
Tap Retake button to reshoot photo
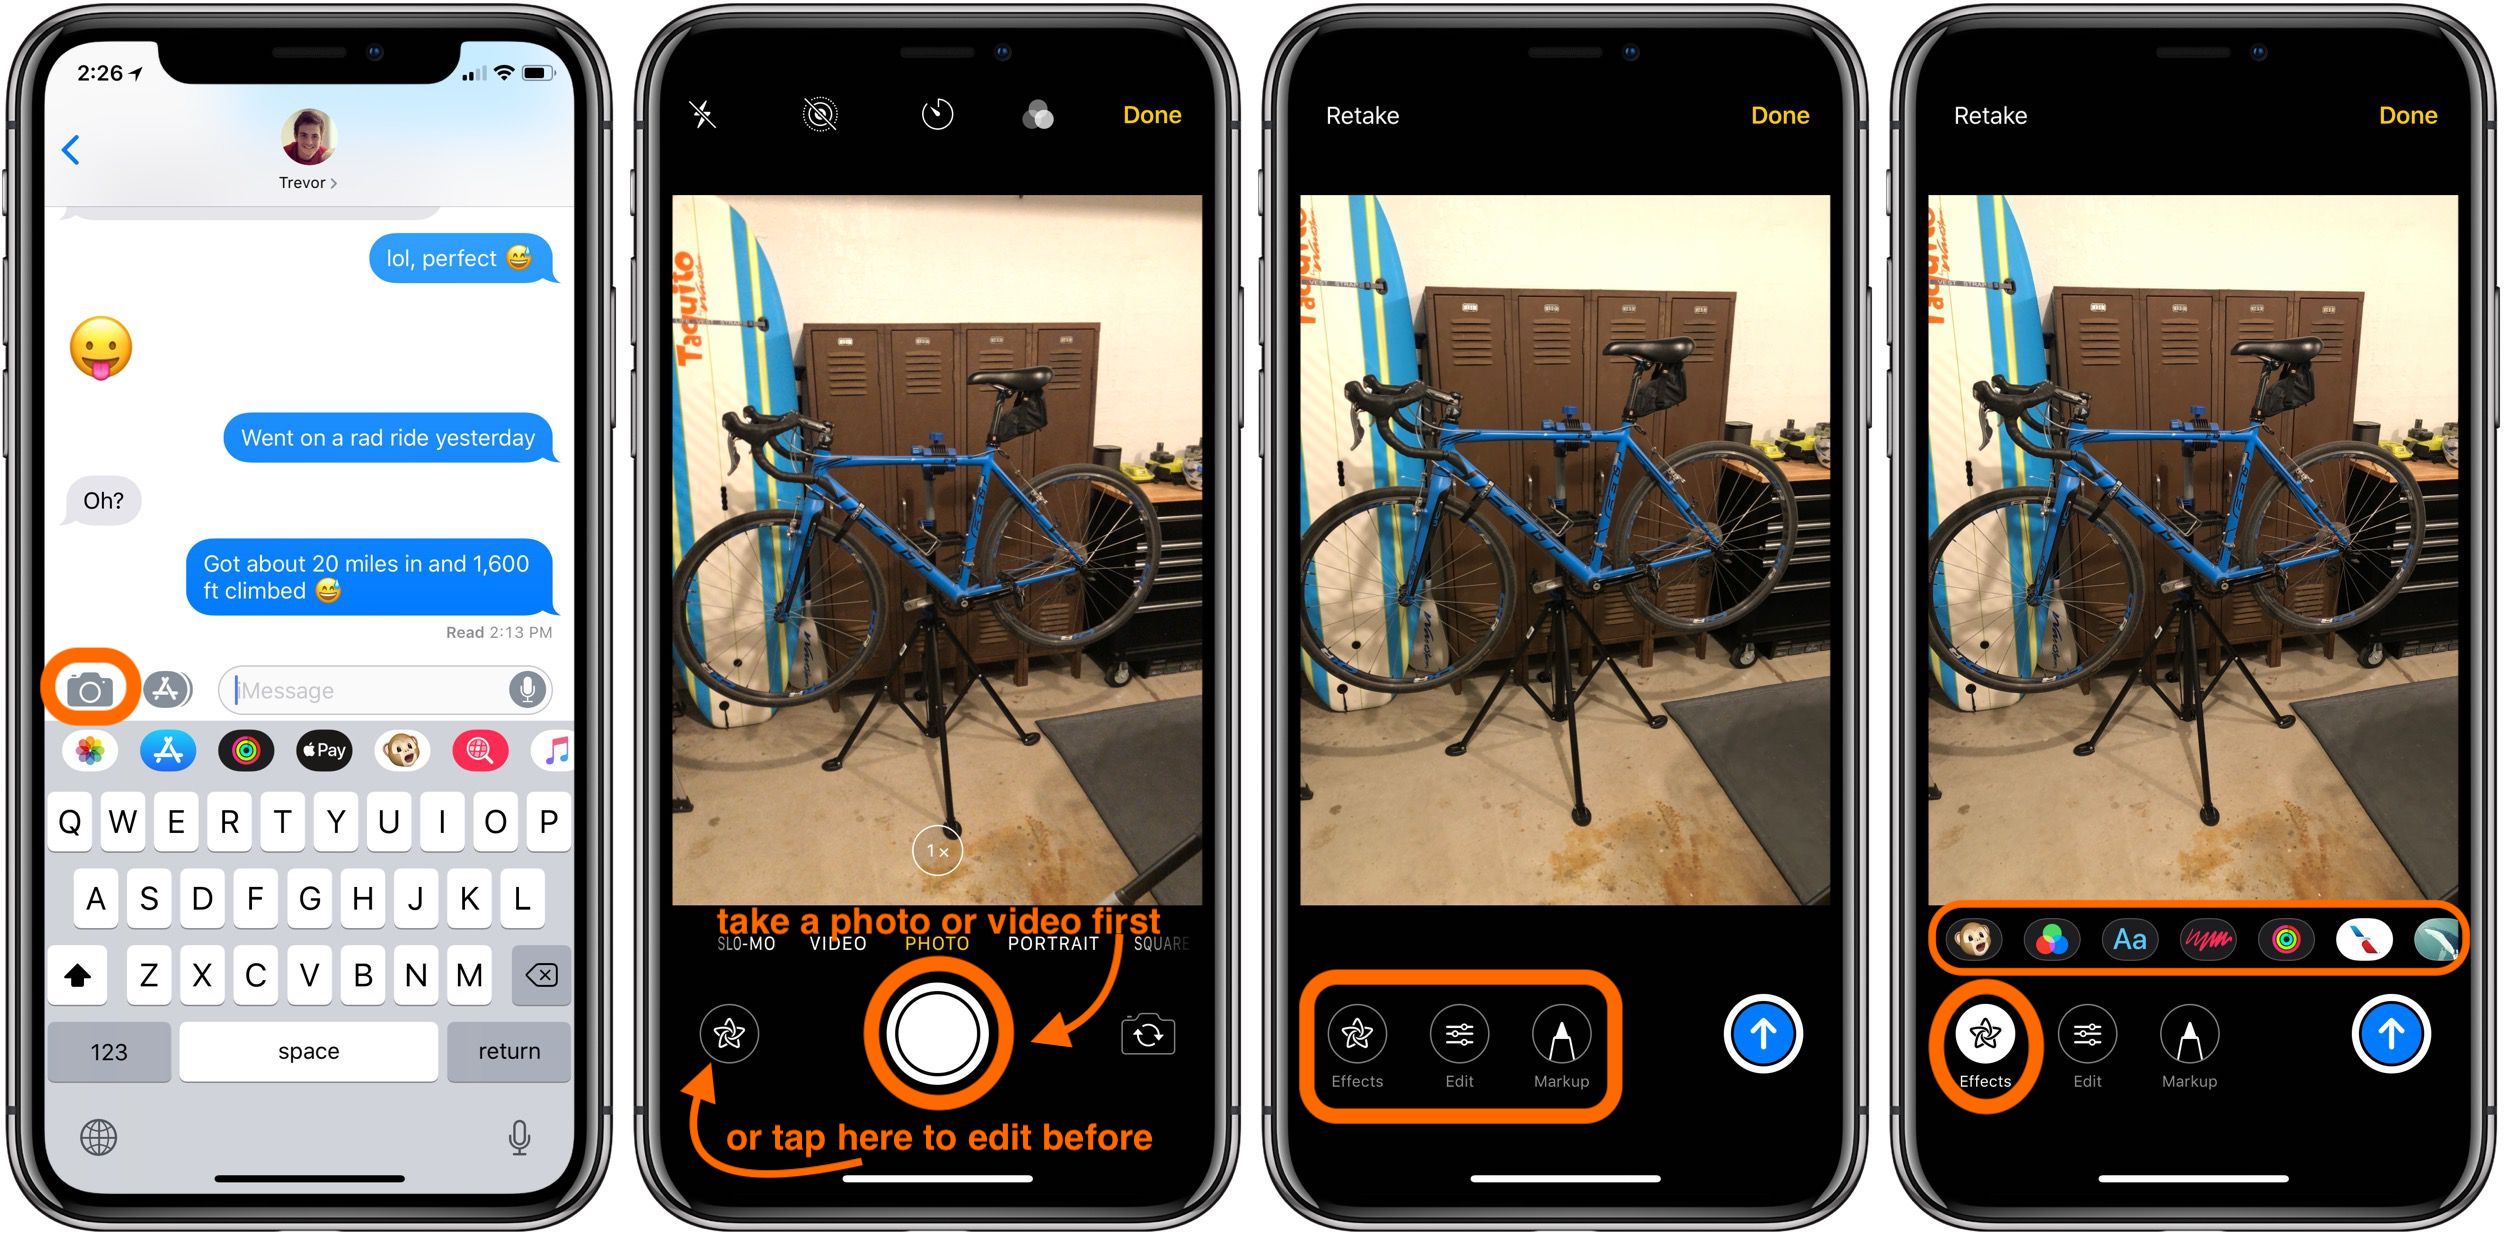point(1364,113)
